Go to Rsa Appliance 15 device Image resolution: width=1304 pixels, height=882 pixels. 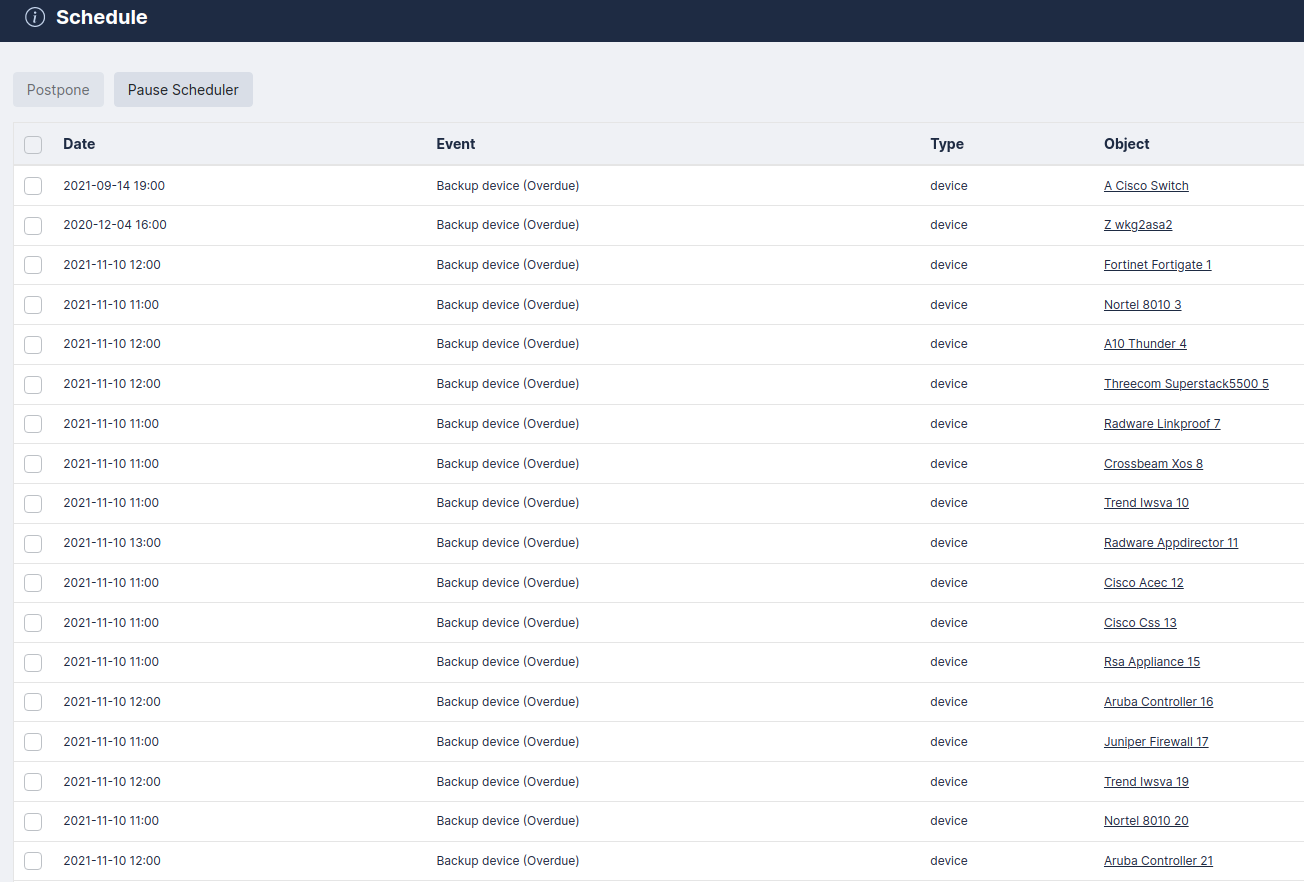click(x=1151, y=662)
